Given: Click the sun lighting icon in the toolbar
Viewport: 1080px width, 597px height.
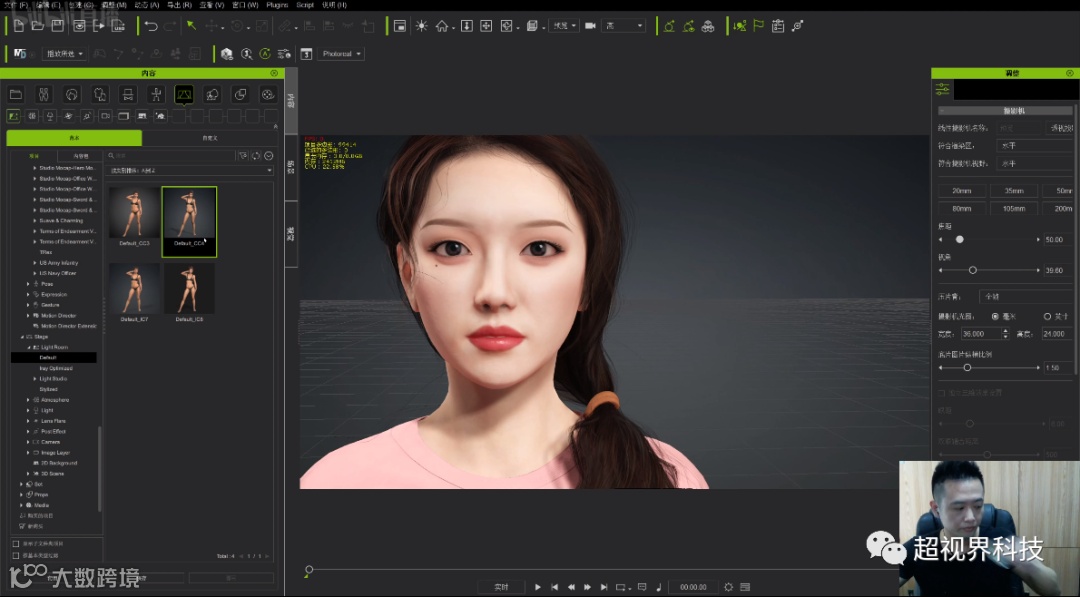Looking at the screenshot, I should (421, 26).
